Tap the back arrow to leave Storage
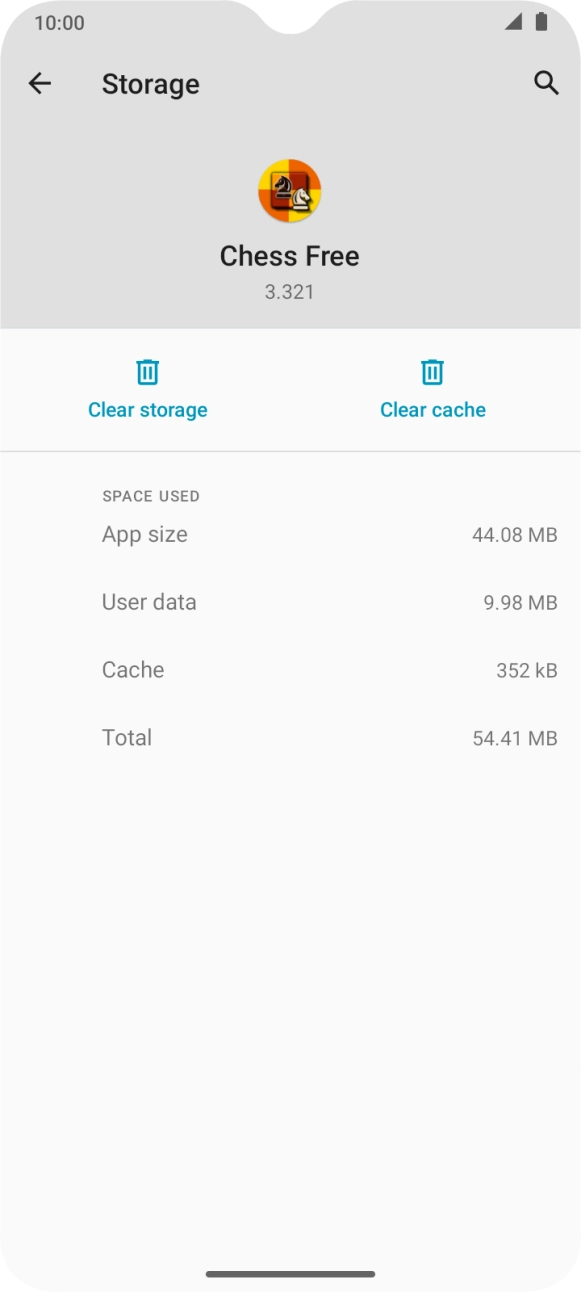Viewport: 581px width, 1292px height. (40, 83)
